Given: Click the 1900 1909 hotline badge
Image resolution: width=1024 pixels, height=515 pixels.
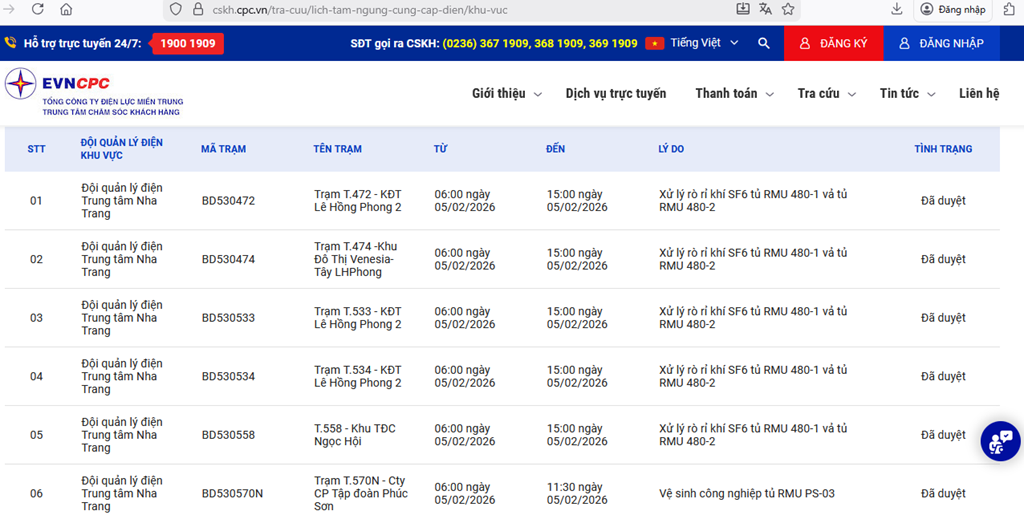Looking at the screenshot, I should pos(188,43).
